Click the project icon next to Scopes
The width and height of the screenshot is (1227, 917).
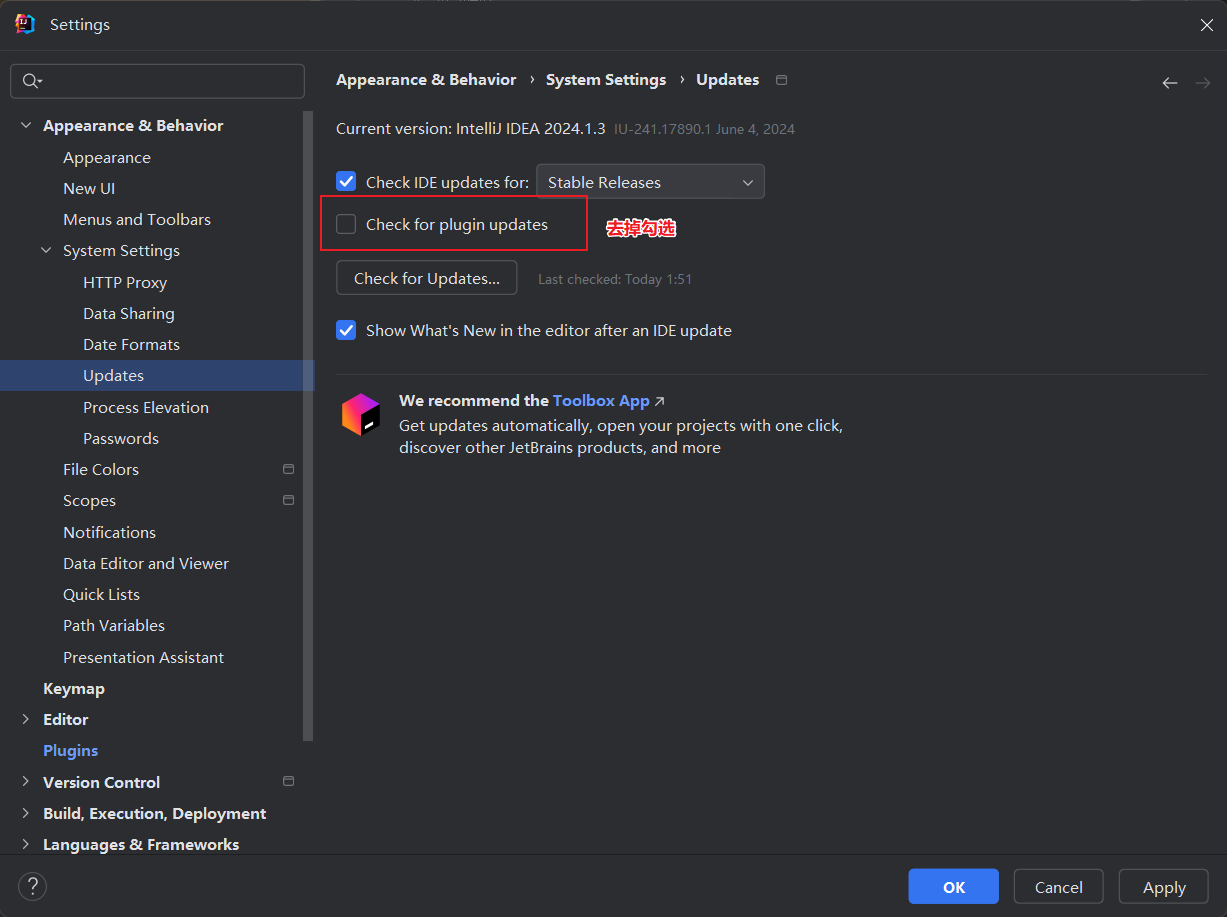288,500
